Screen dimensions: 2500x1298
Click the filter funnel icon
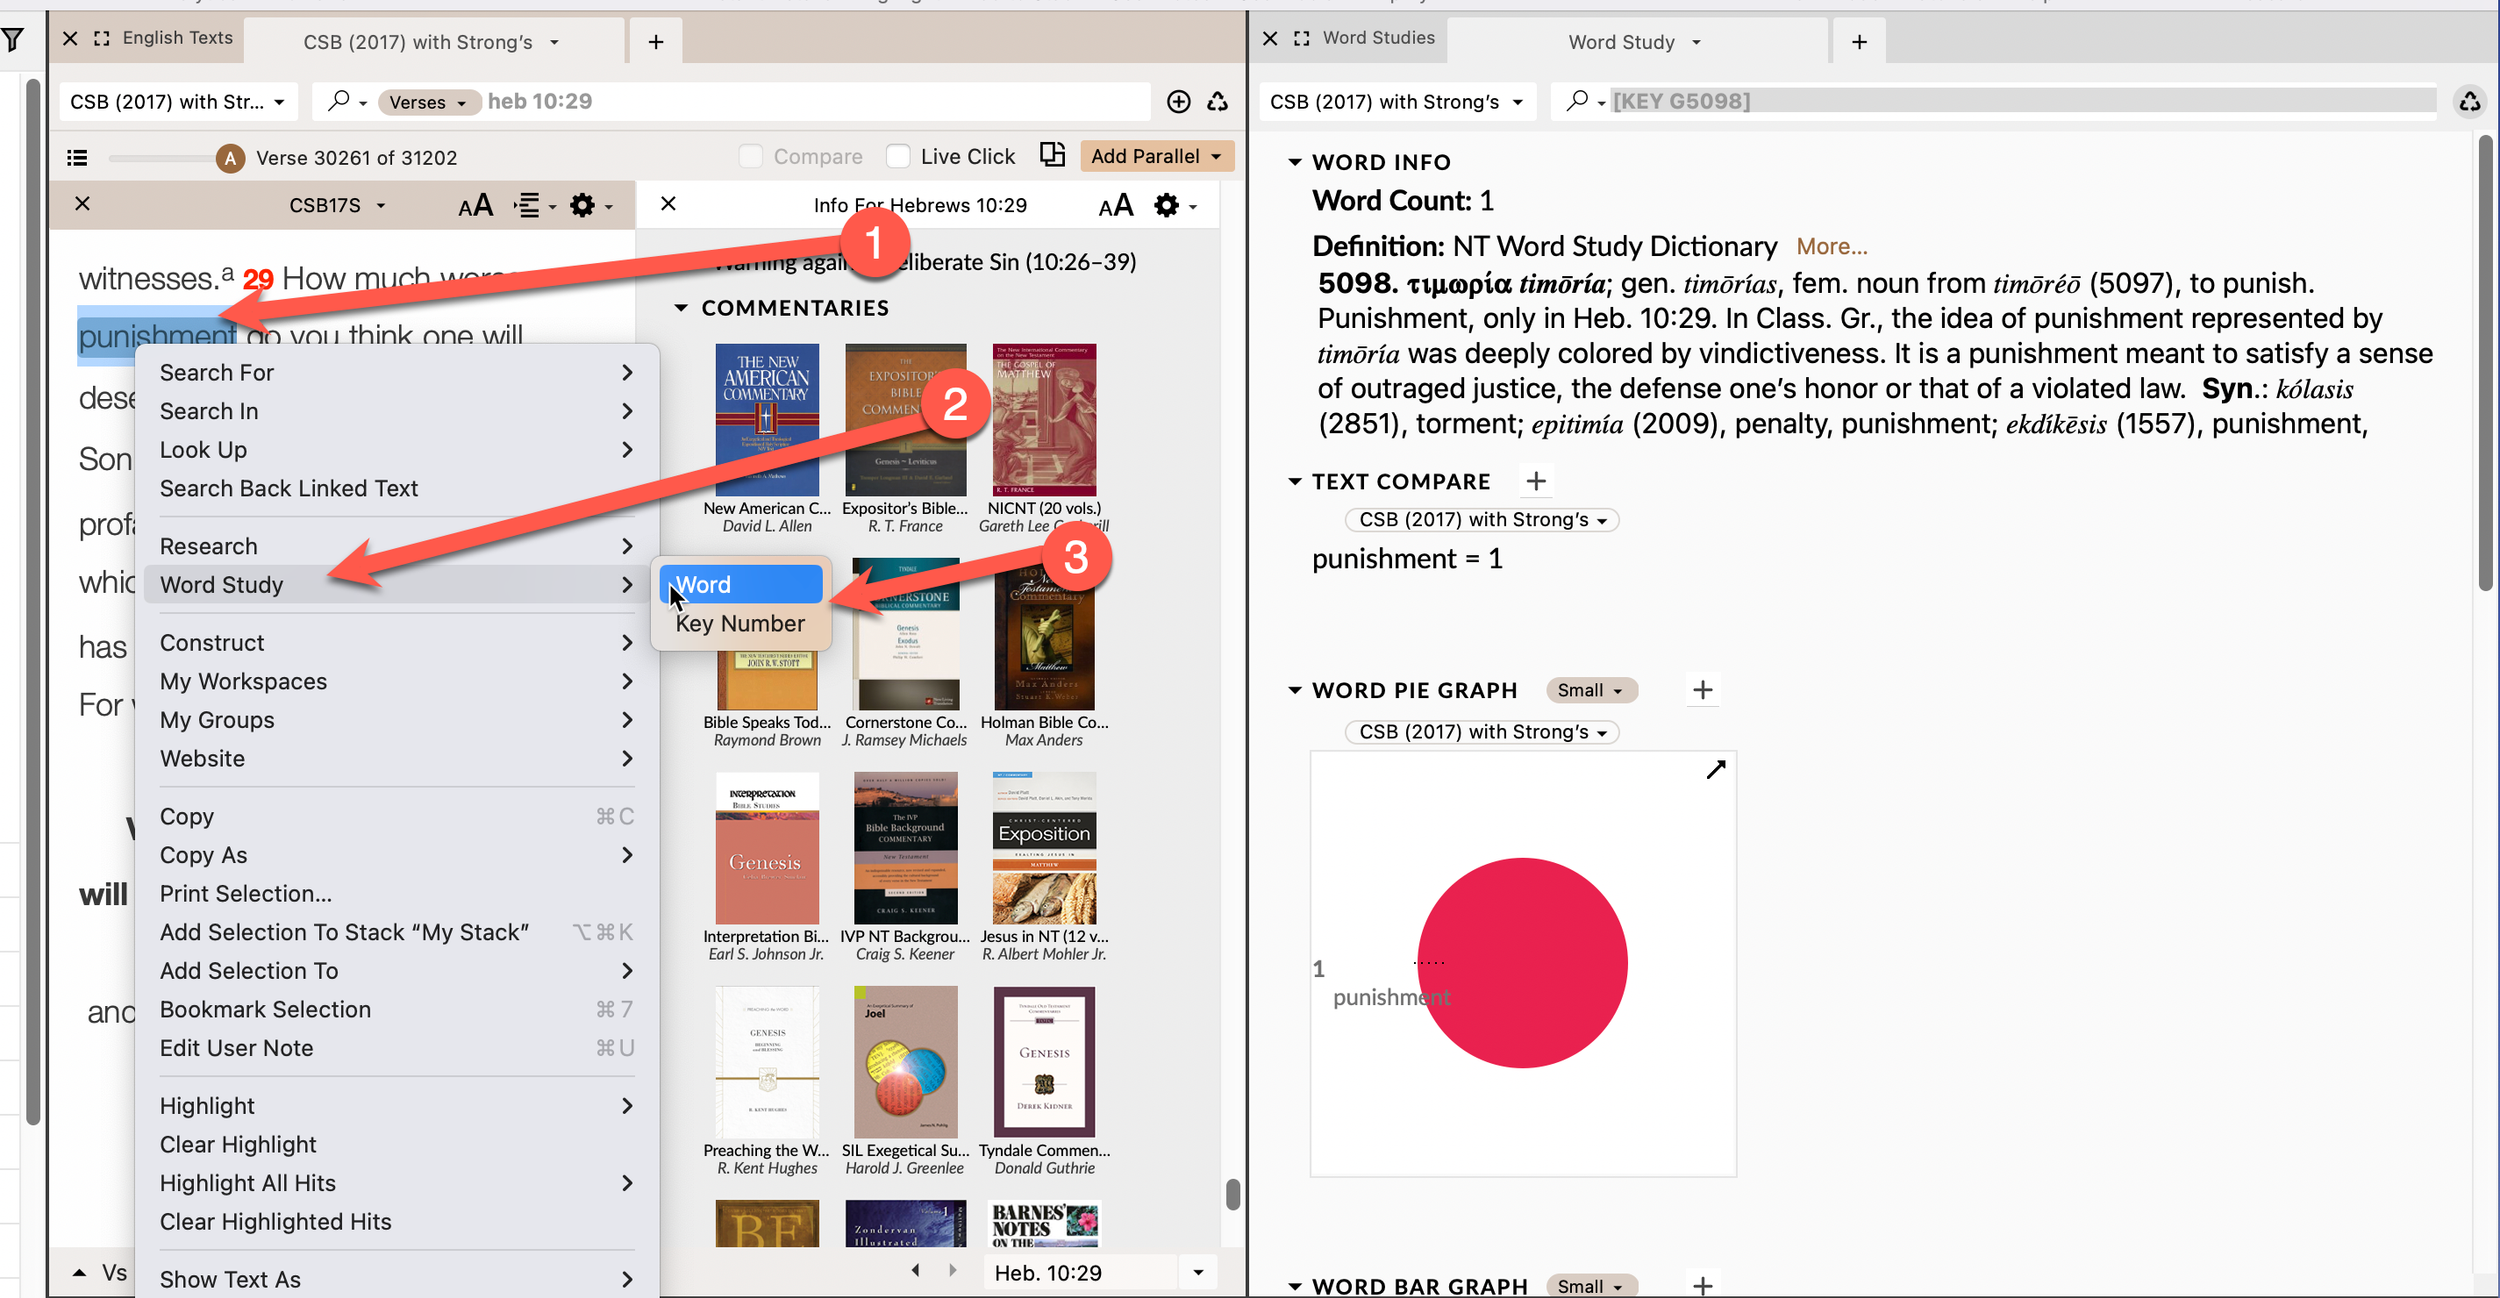point(13,39)
